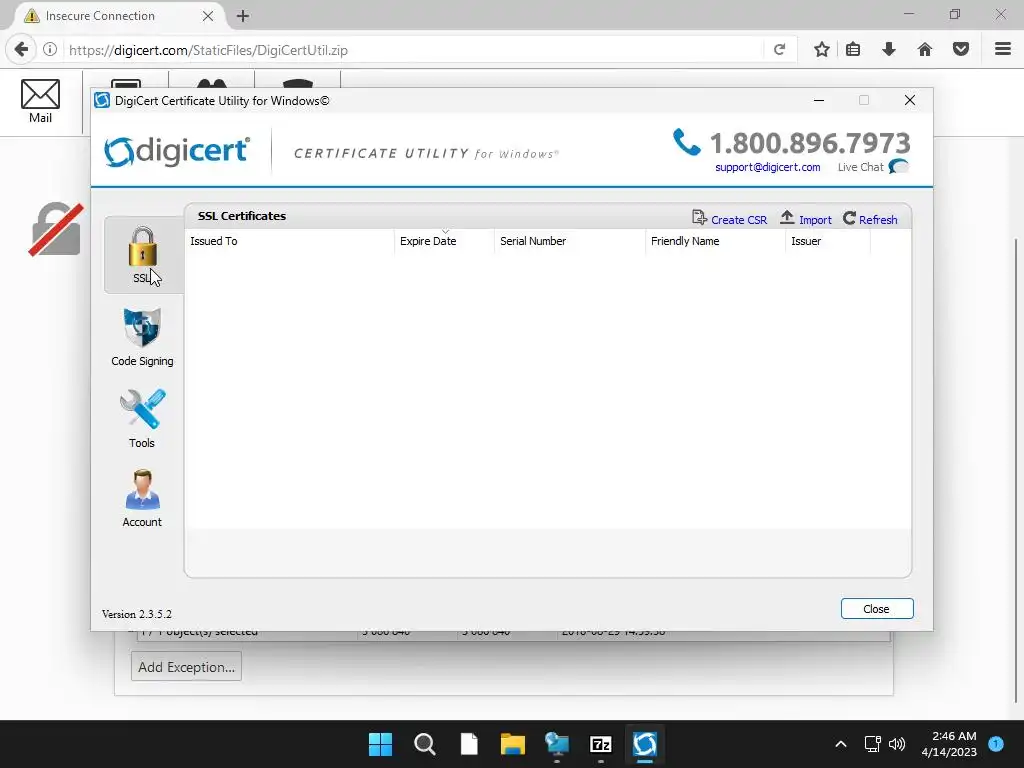The image size is (1024, 768).
Task: Sort by the Friendly Name column
Action: pos(715,241)
